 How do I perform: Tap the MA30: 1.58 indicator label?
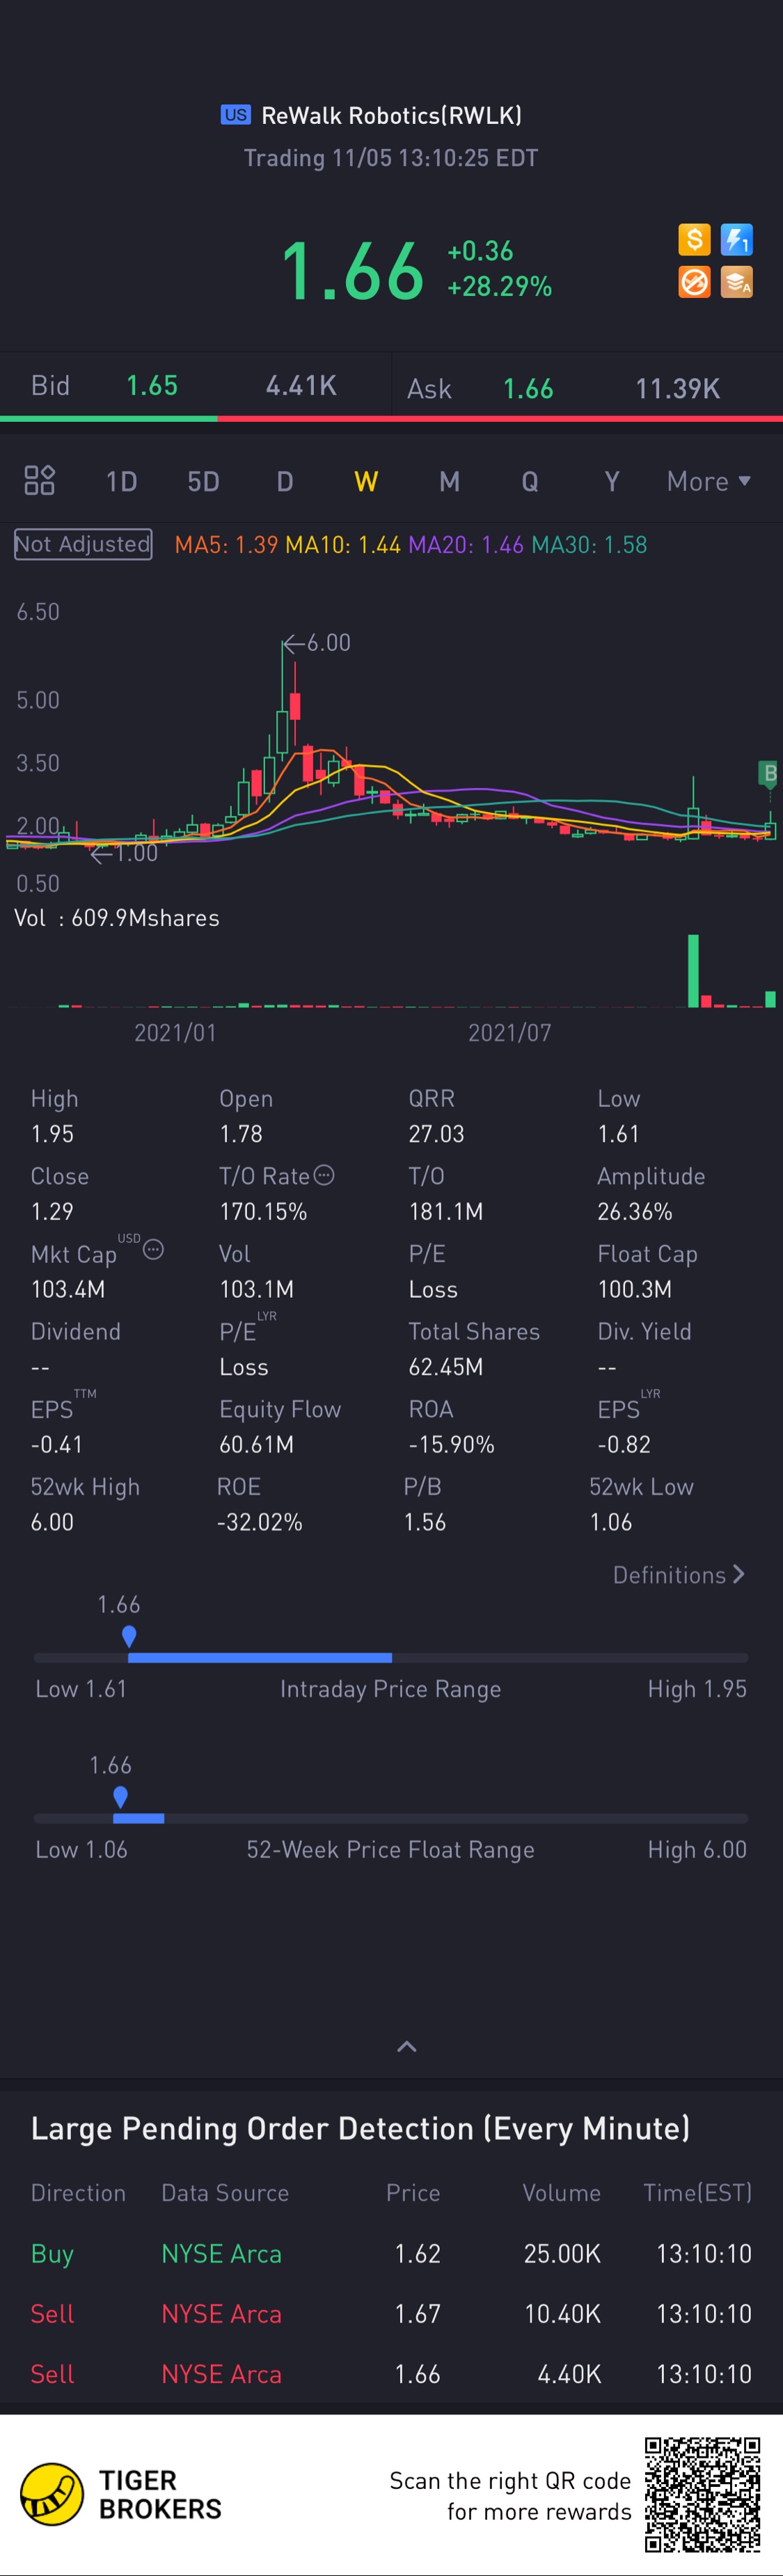click(589, 545)
